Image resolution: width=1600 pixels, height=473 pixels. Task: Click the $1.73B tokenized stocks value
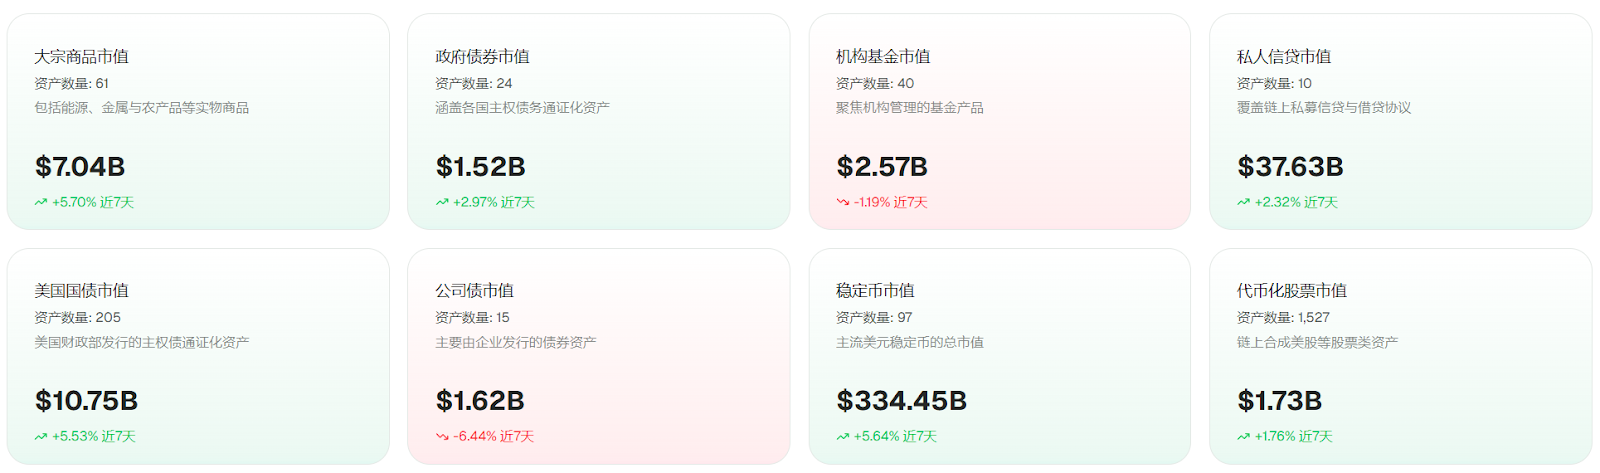[1280, 401]
